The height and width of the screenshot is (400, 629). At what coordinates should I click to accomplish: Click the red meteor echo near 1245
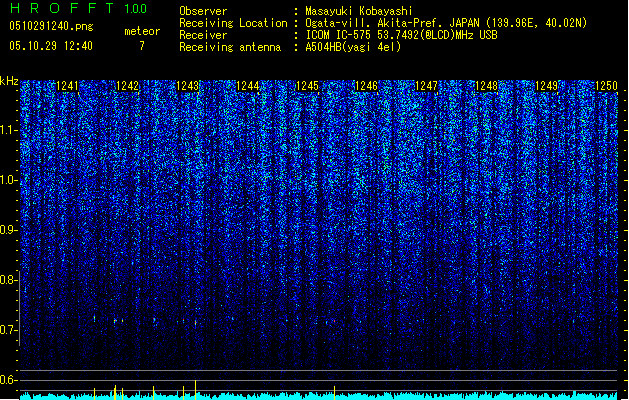point(334,321)
